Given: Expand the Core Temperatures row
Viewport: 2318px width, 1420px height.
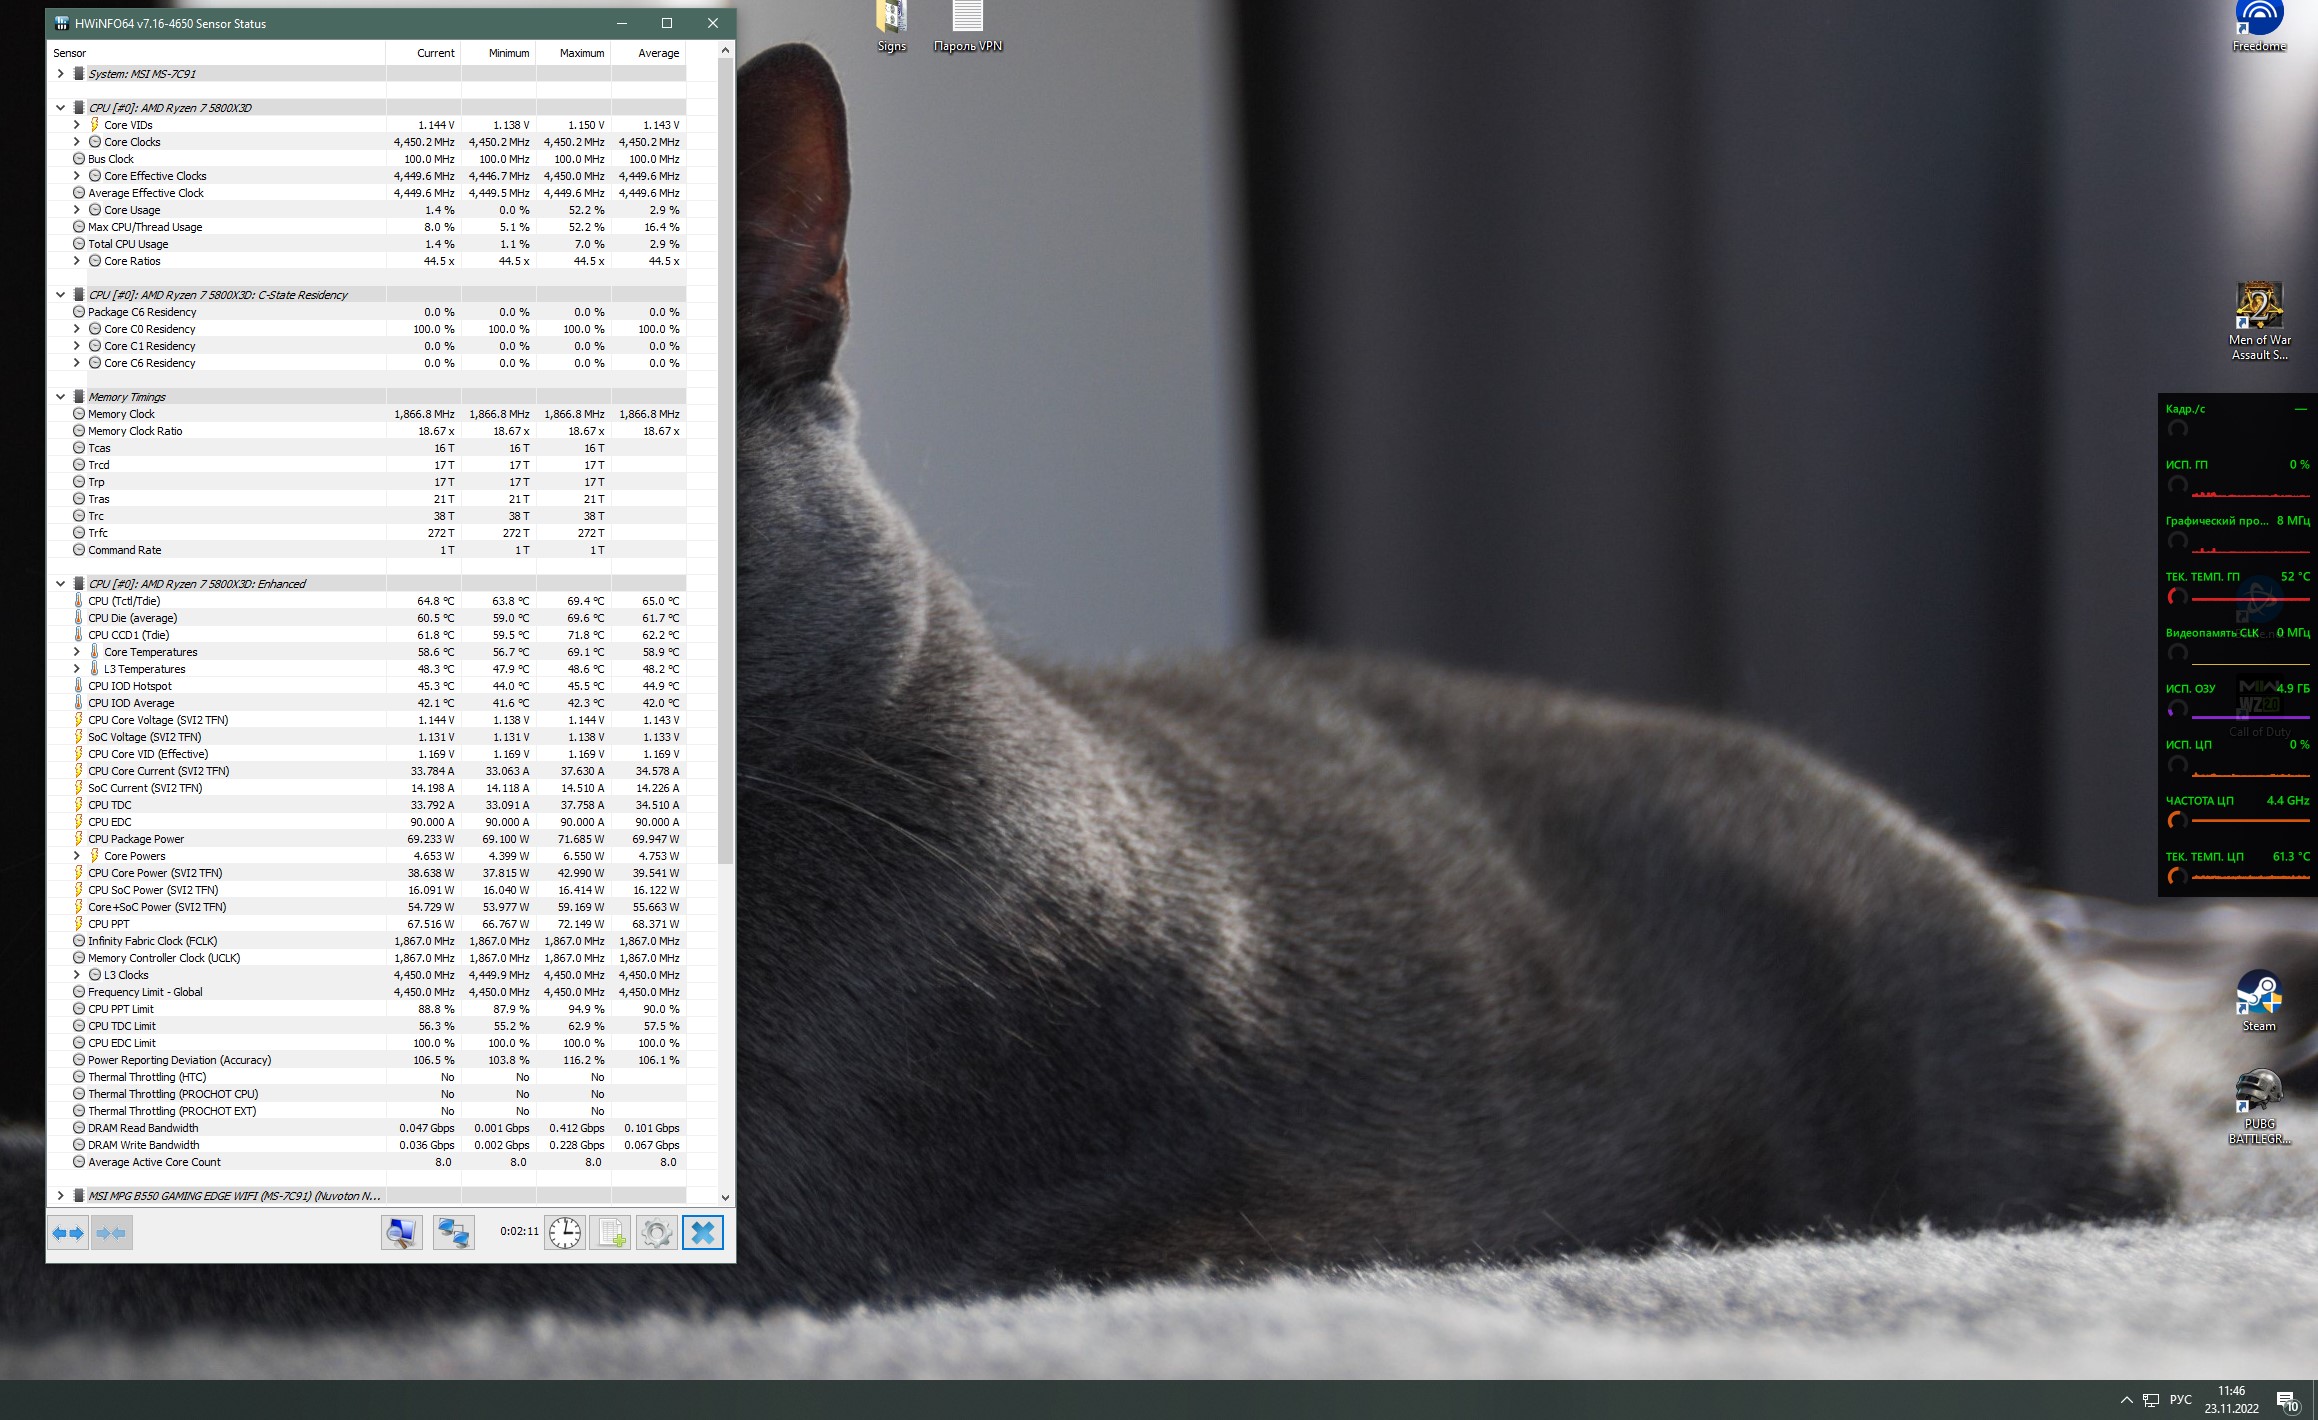Looking at the screenshot, I should point(77,652).
